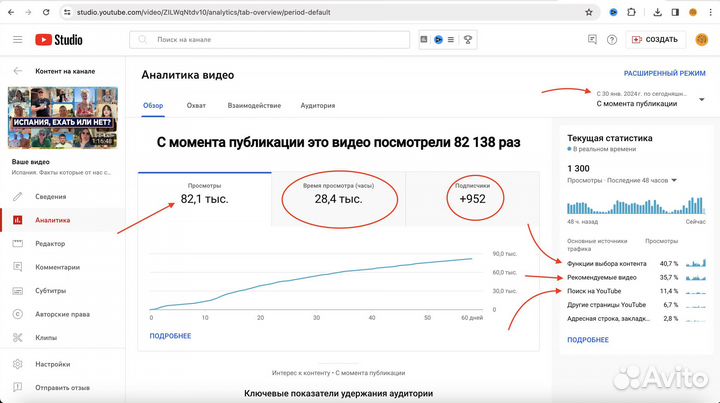Click the 1 300 realtime views value
Screen dimensions: 720x403
click(x=578, y=168)
